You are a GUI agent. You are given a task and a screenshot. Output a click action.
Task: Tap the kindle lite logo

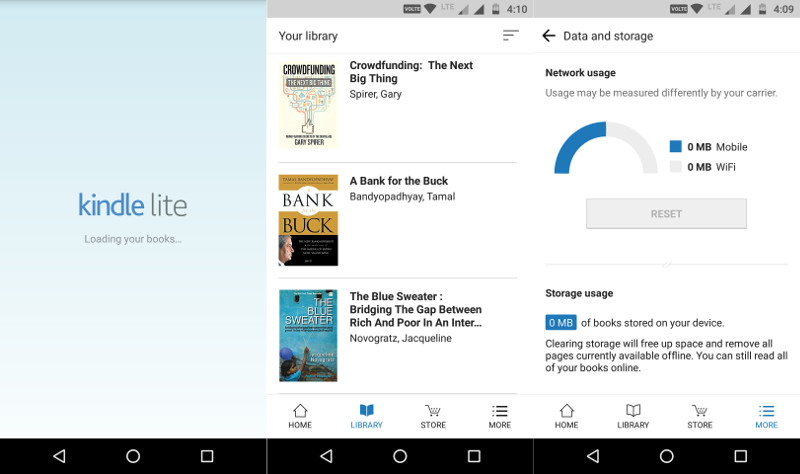coord(133,205)
